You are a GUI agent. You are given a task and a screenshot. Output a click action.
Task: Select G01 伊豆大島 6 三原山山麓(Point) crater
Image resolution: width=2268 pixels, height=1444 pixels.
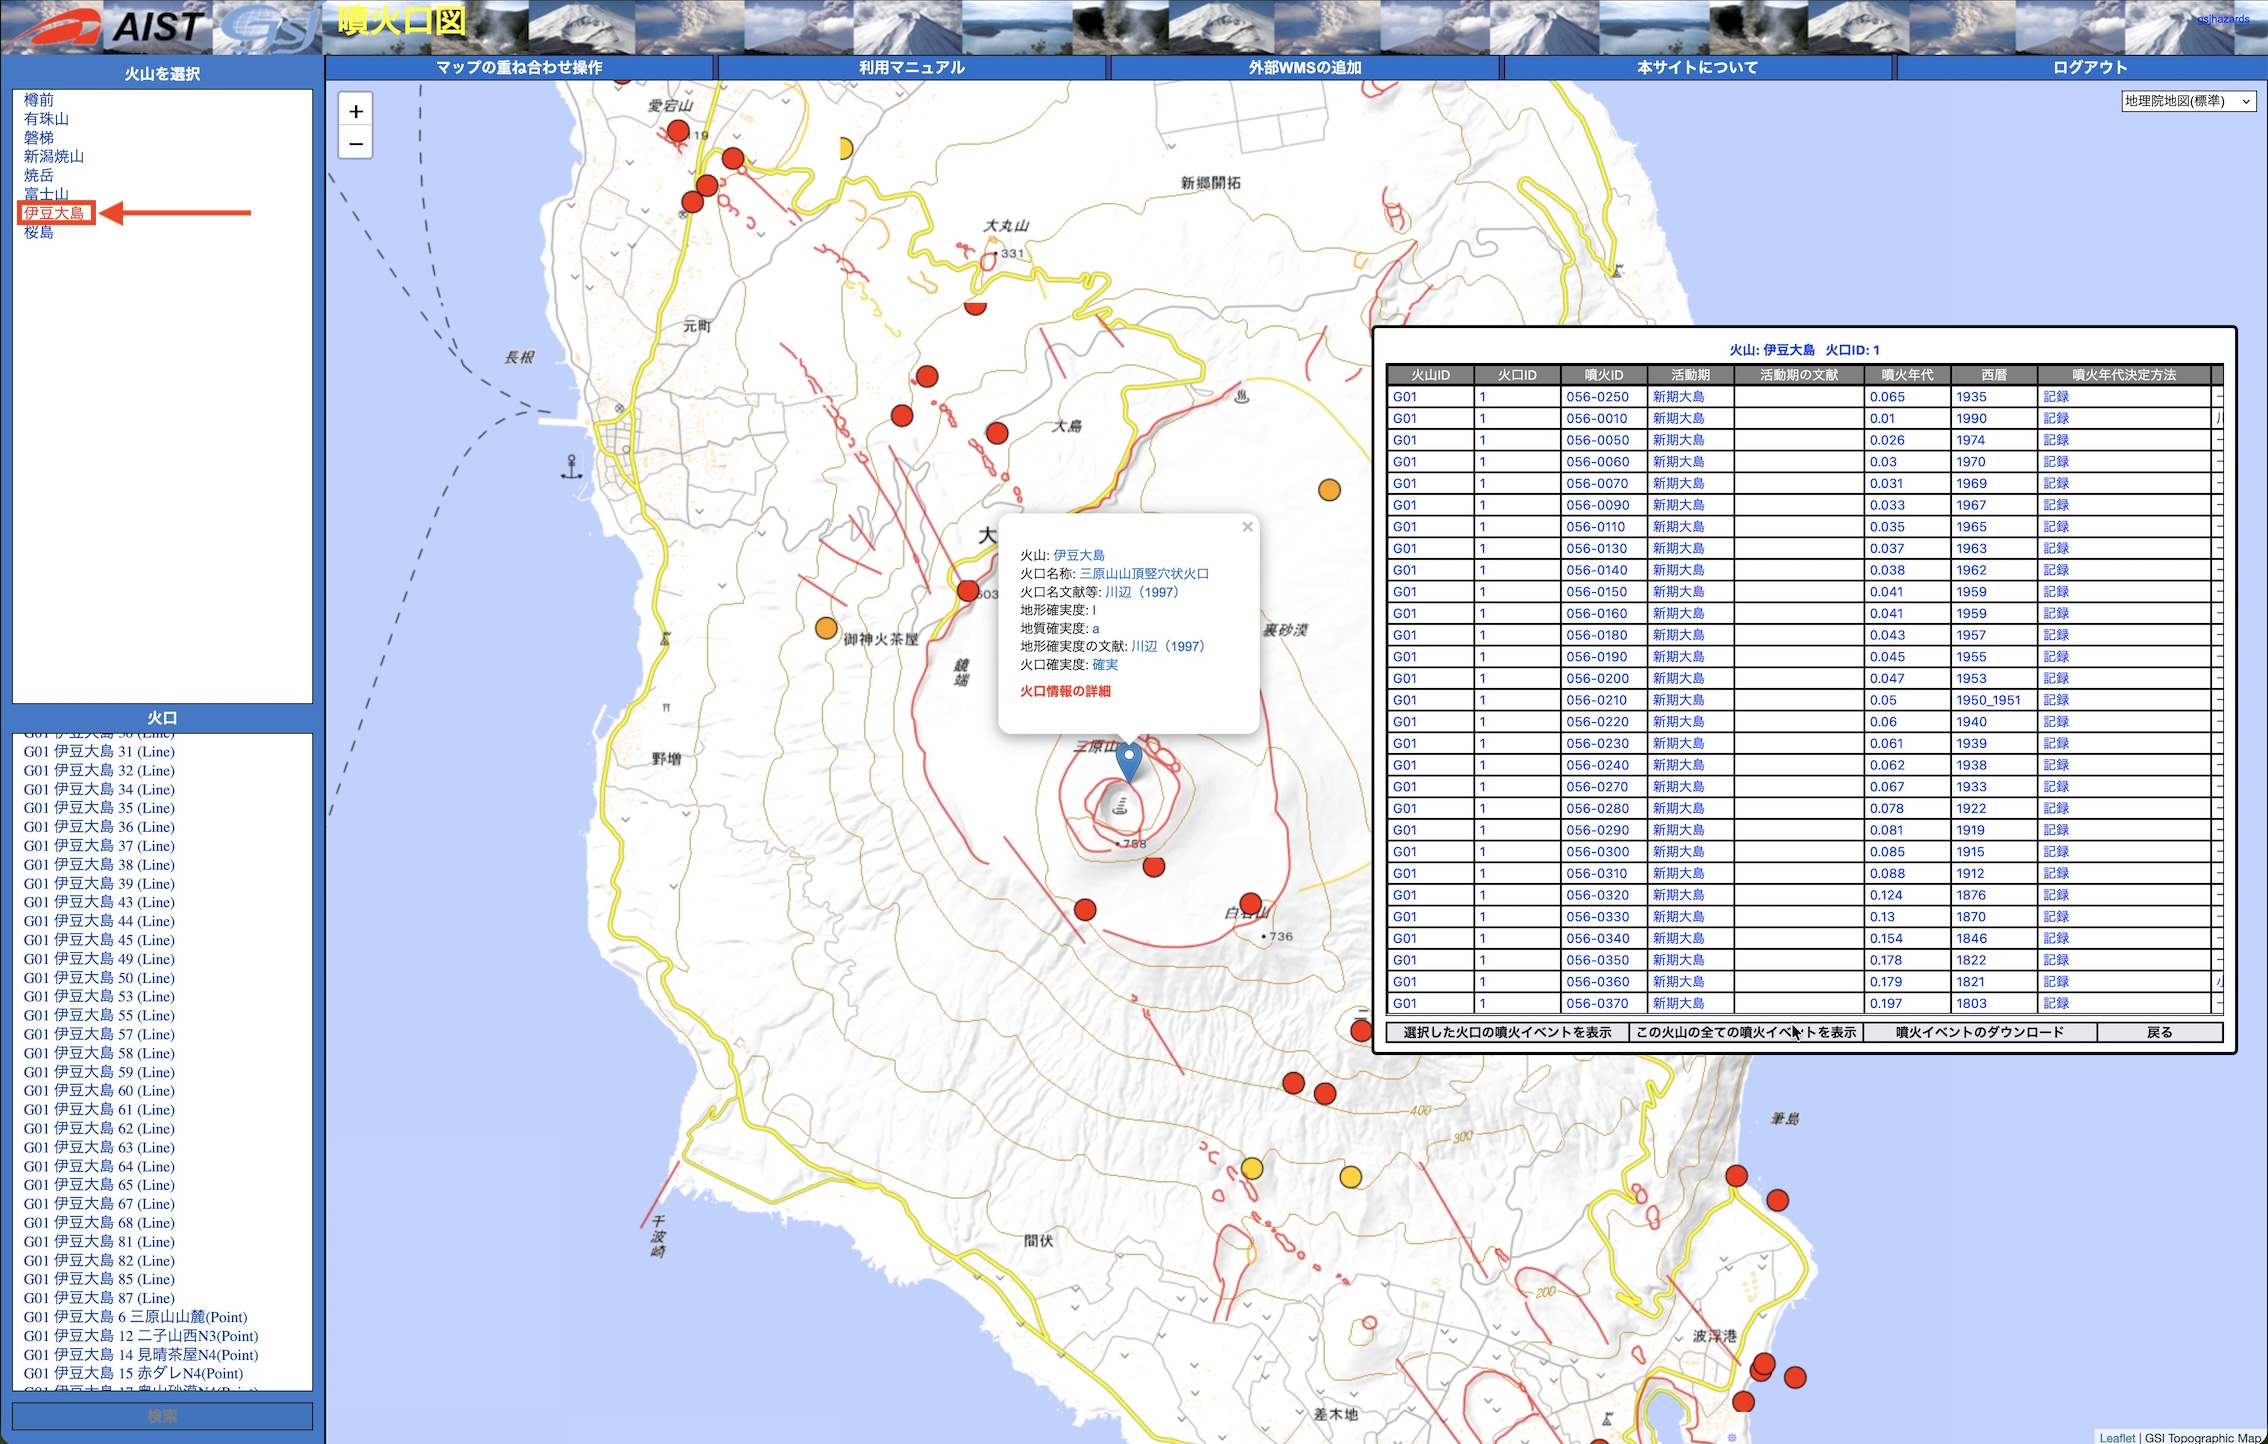[x=135, y=1317]
